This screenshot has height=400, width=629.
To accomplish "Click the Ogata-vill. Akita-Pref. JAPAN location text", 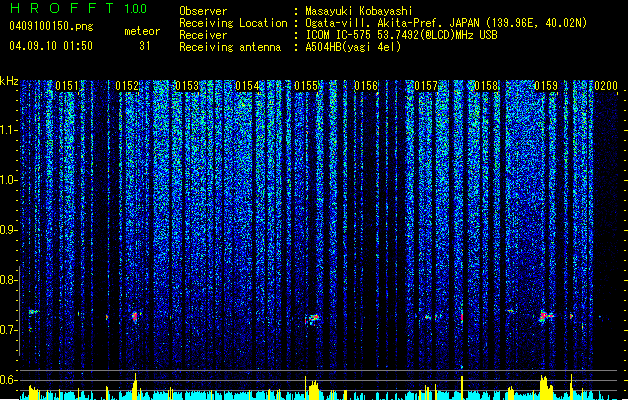I will coord(446,23).
